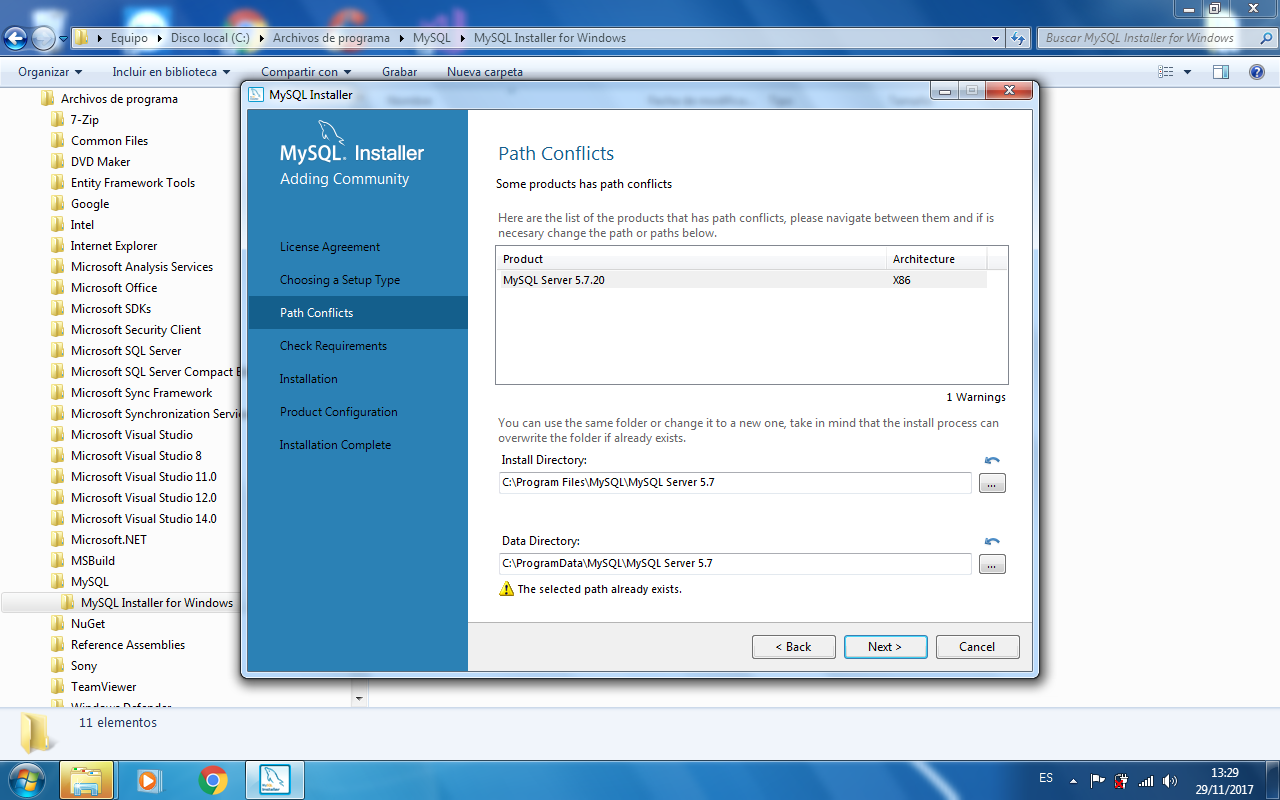Open the recent locations dropdown arrow
Viewport: 1280px width, 800px height.
coord(64,39)
